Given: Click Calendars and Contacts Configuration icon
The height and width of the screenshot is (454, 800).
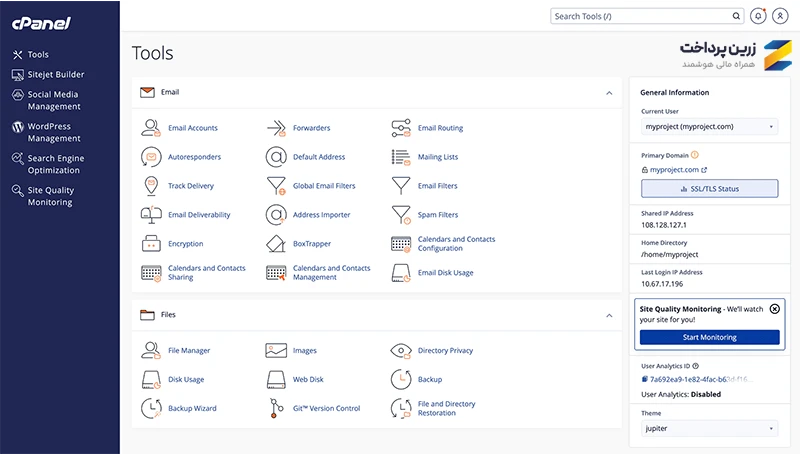Looking at the screenshot, I should click(x=401, y=244).
